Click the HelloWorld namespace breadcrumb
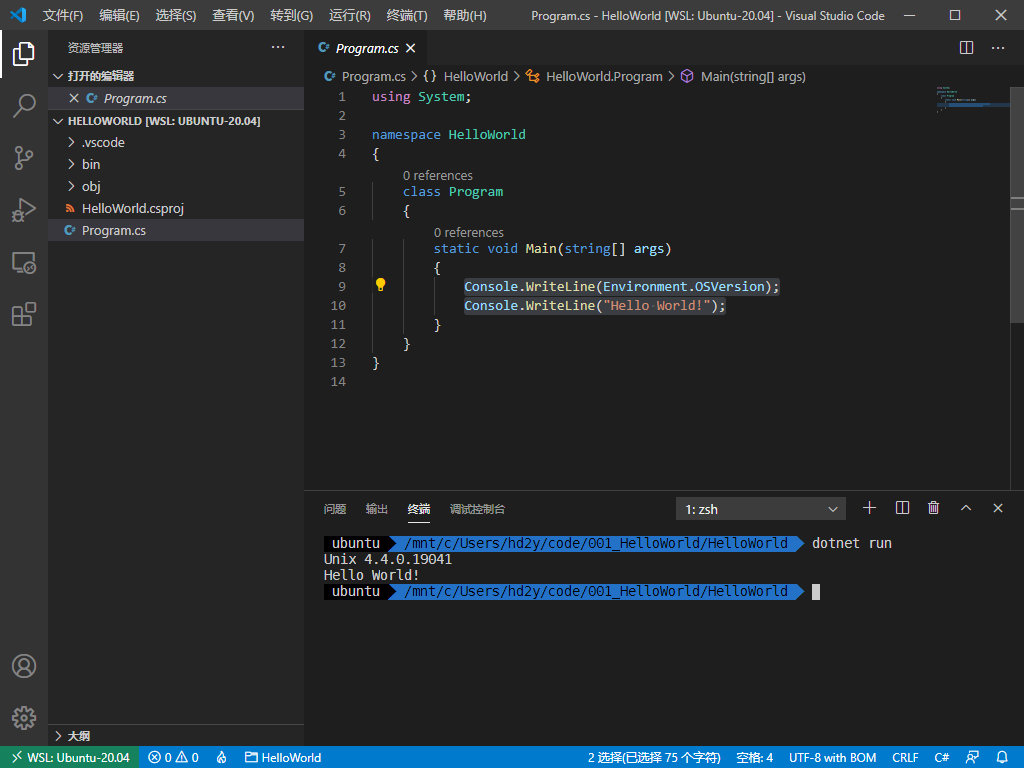Viewport: 1024px width, 768px height. point(466,76)
